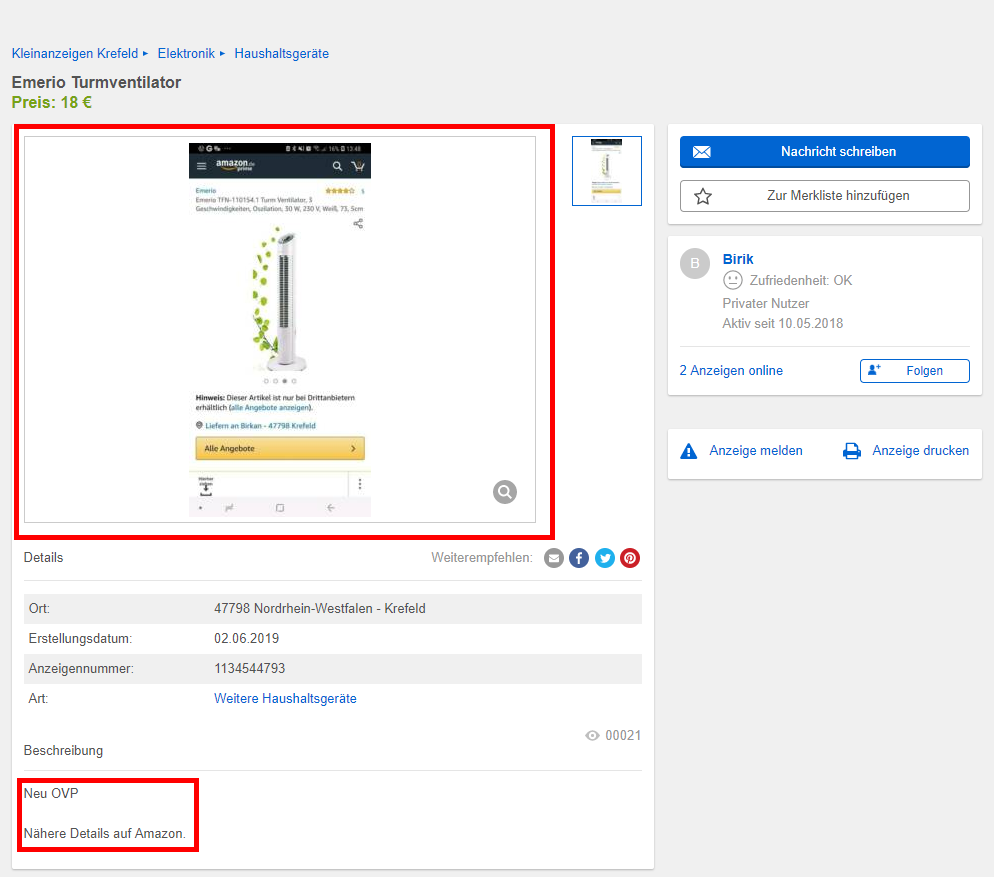Click description text Neu OVP

[51, 793]
